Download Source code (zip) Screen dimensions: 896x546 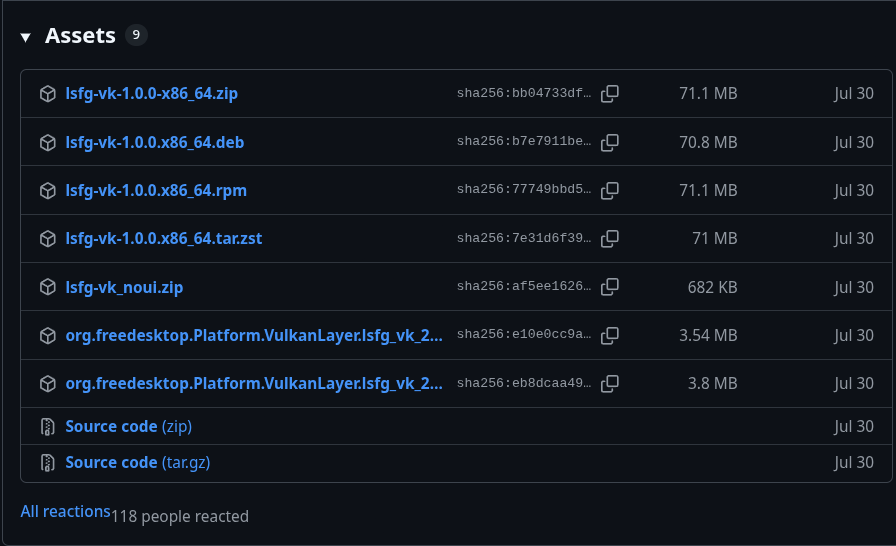[129, 427]
